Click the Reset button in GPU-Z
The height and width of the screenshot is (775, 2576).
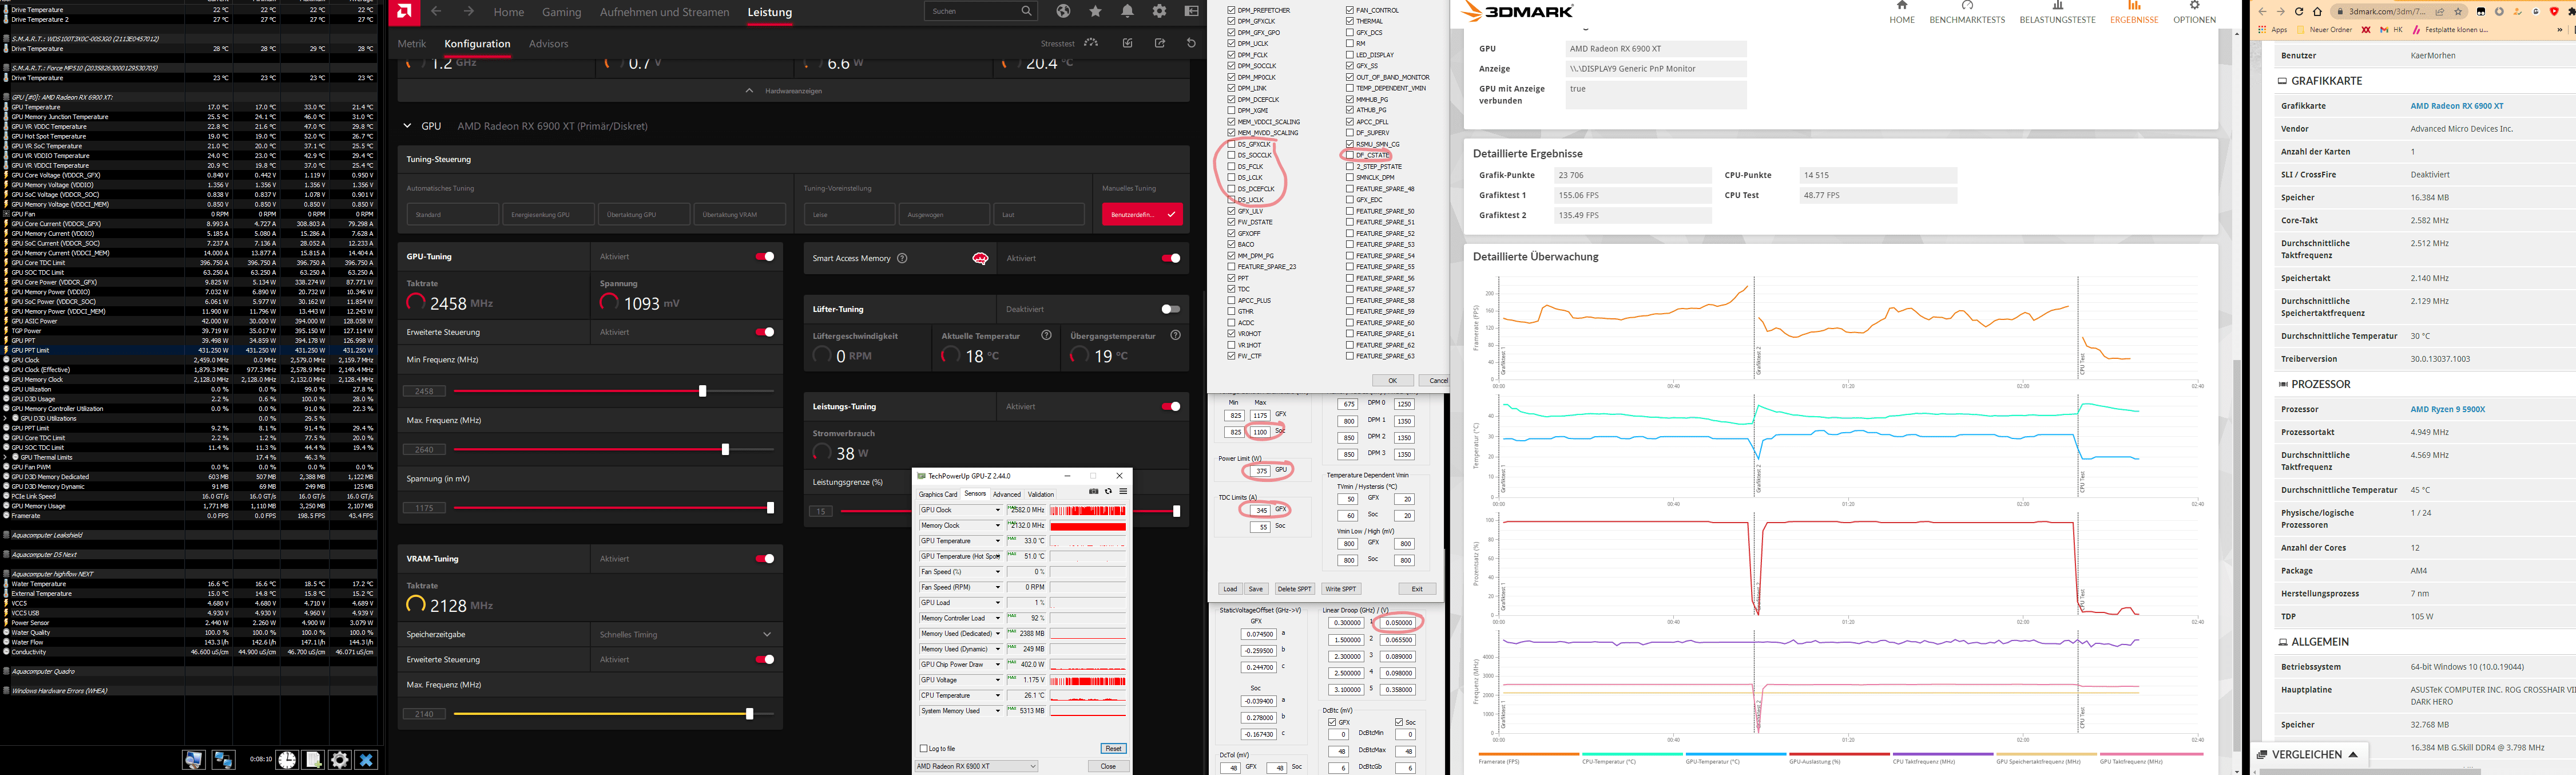click(x=1113, y=748)
